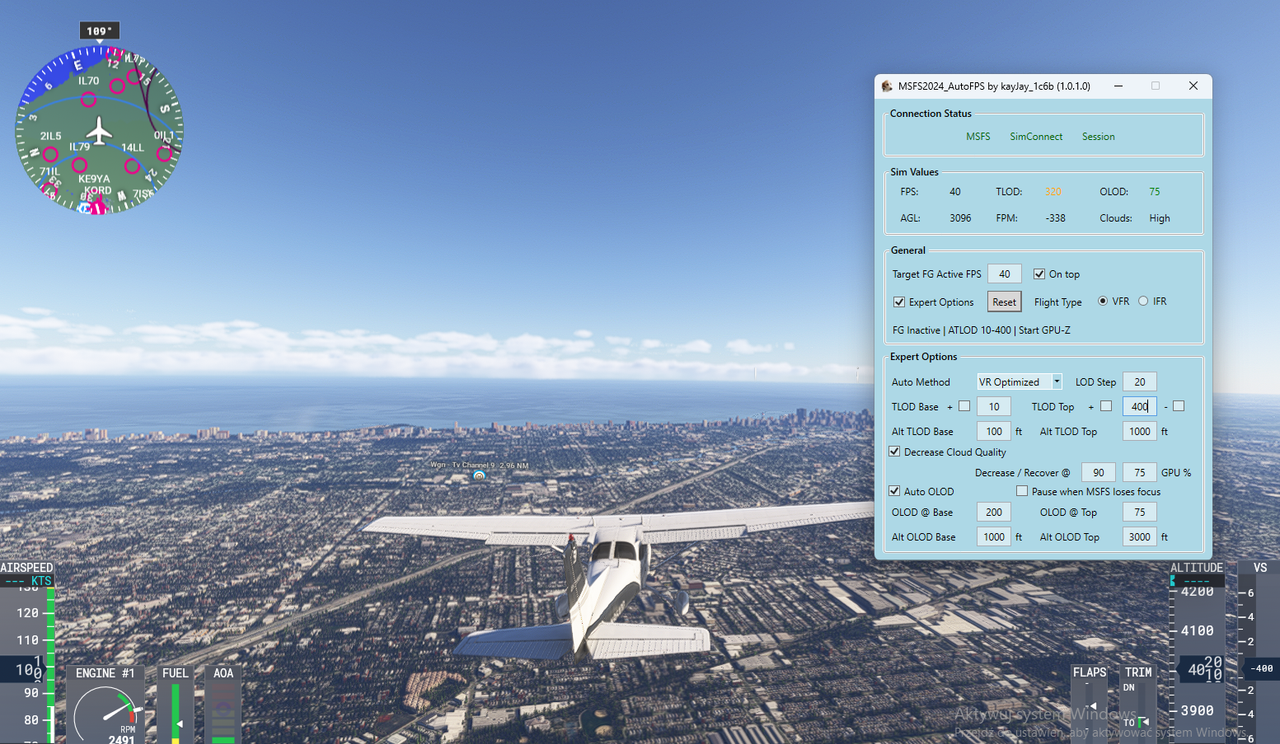
Task: Click the cloud Recover GPU % field
Action: tap(1139, 472)
